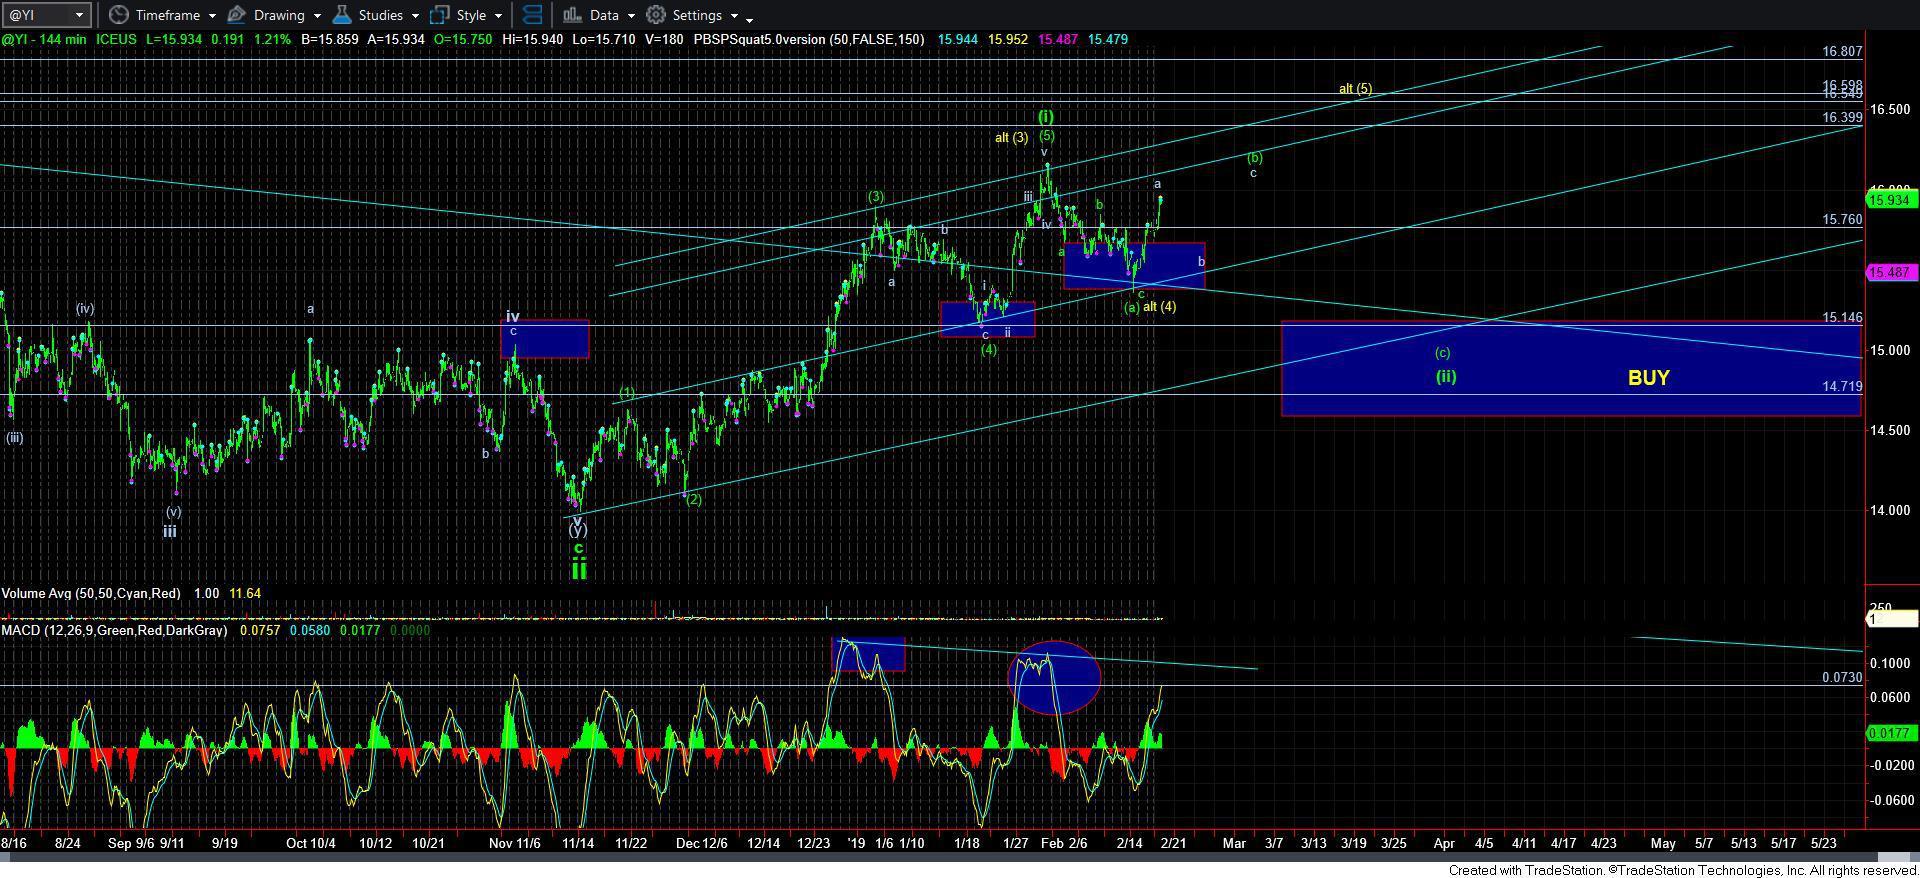Image resolution: width=1920 pixels, height=878 pixels.
Task: Open the Drawing menu
Action: coord(279,15)
